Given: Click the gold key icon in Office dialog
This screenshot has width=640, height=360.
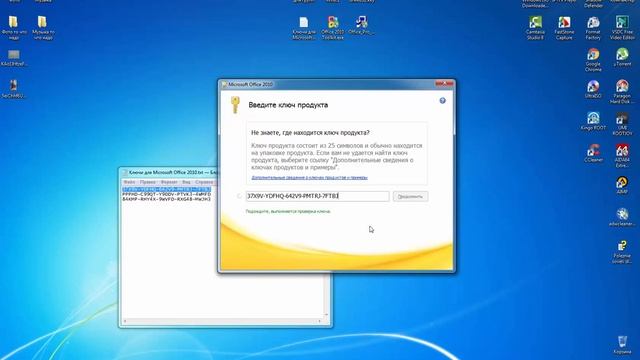Looking at the screenshot, I should 235,104.
